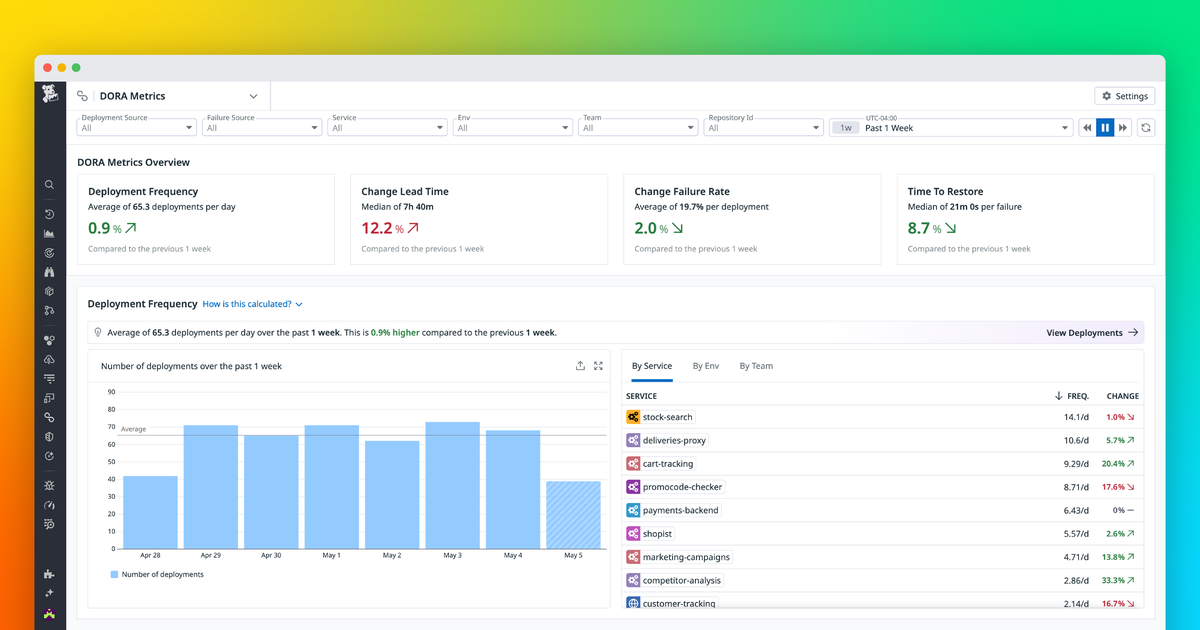Screen dimensions: 1200x630
Task: Toggle 'Number of deployments' legend swatch
Action: [114, 575]
